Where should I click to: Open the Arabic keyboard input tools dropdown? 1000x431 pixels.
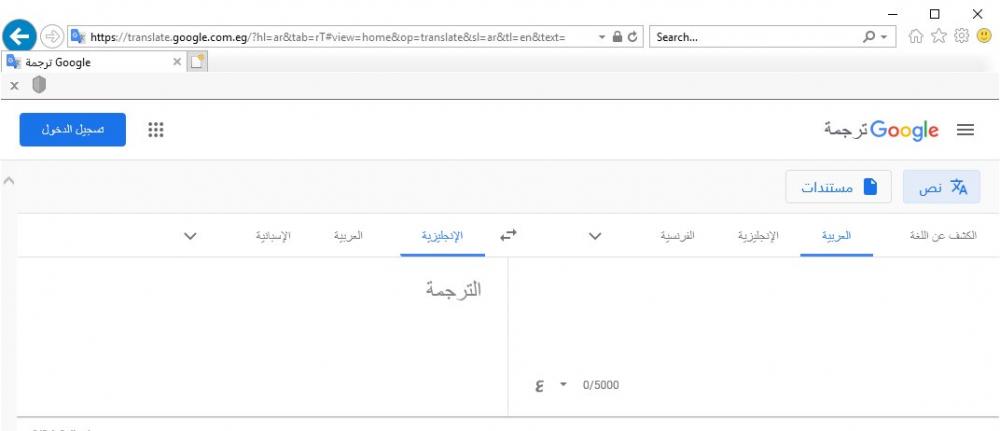click(x=562, y=385)
